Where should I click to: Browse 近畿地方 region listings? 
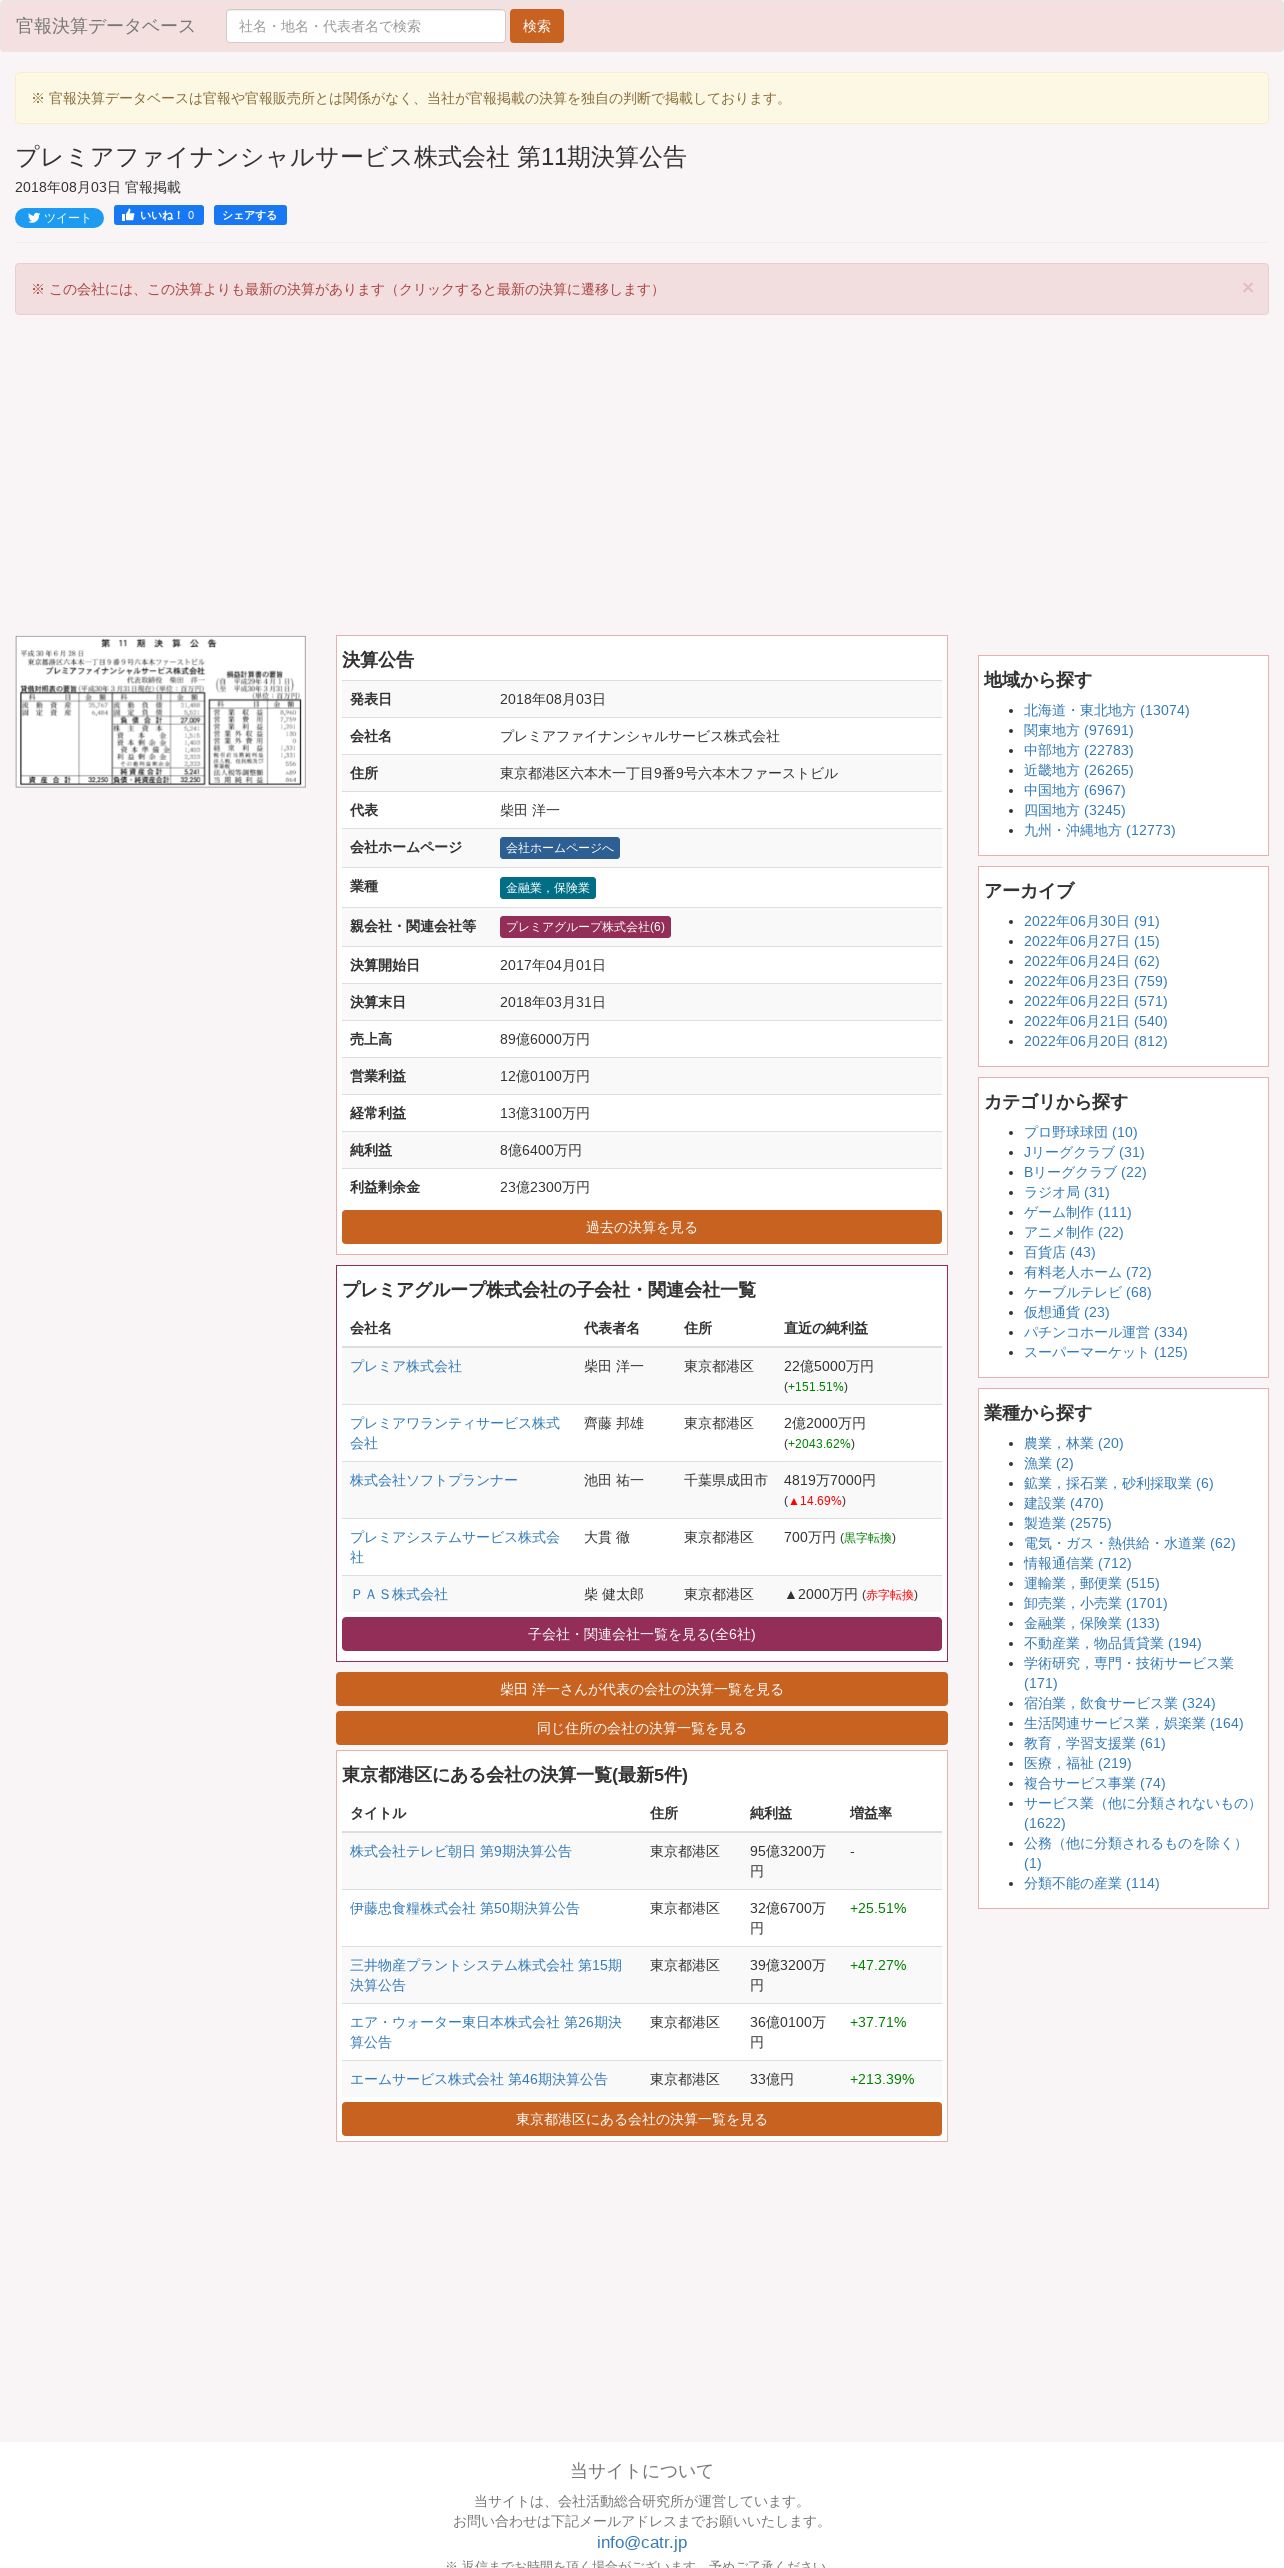coord(1079,770)
